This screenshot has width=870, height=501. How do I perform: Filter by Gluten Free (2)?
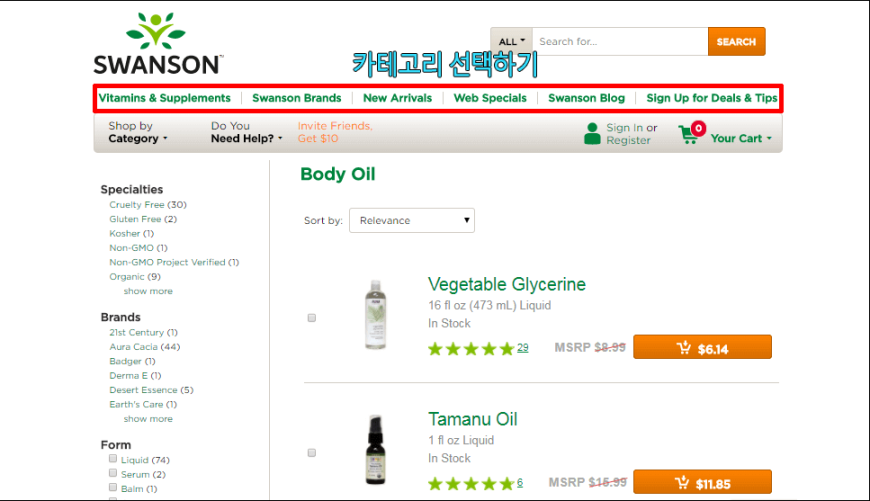pyautogui.click(x=143, y=219)
